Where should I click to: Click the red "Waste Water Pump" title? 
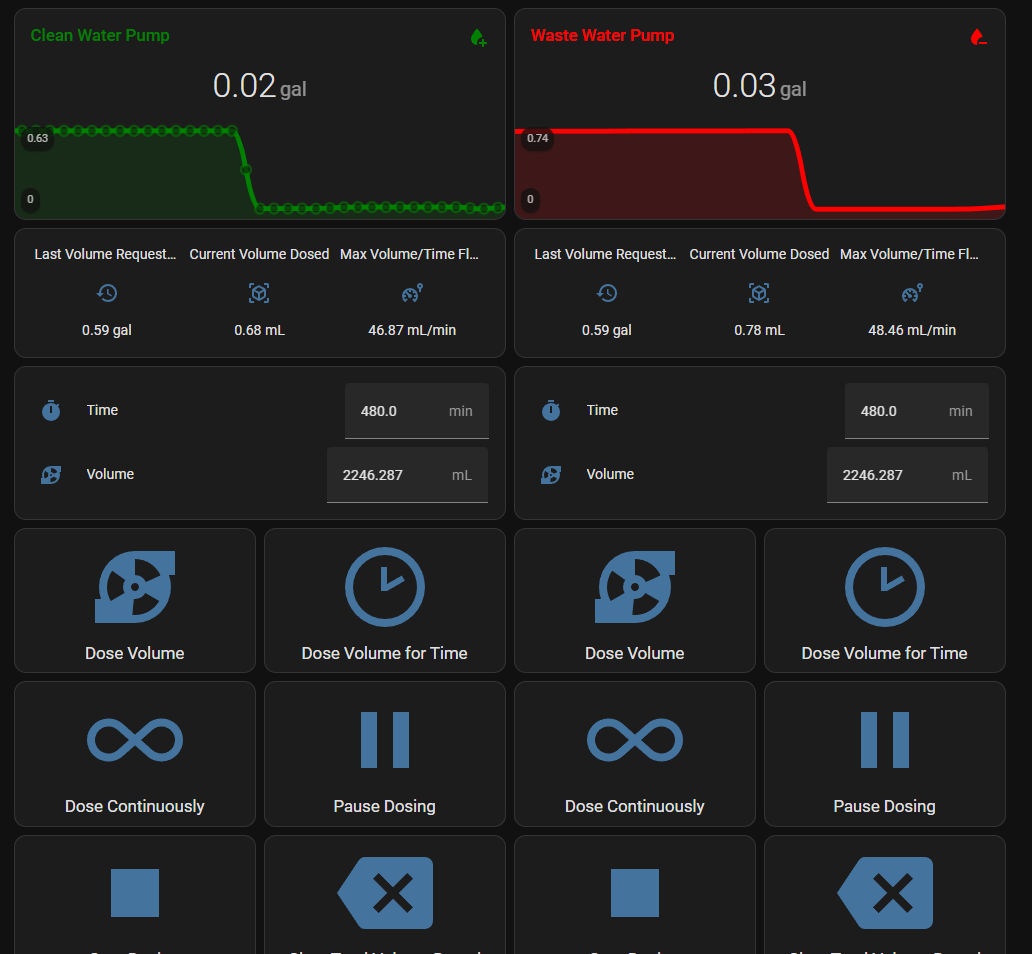point(602,36)
